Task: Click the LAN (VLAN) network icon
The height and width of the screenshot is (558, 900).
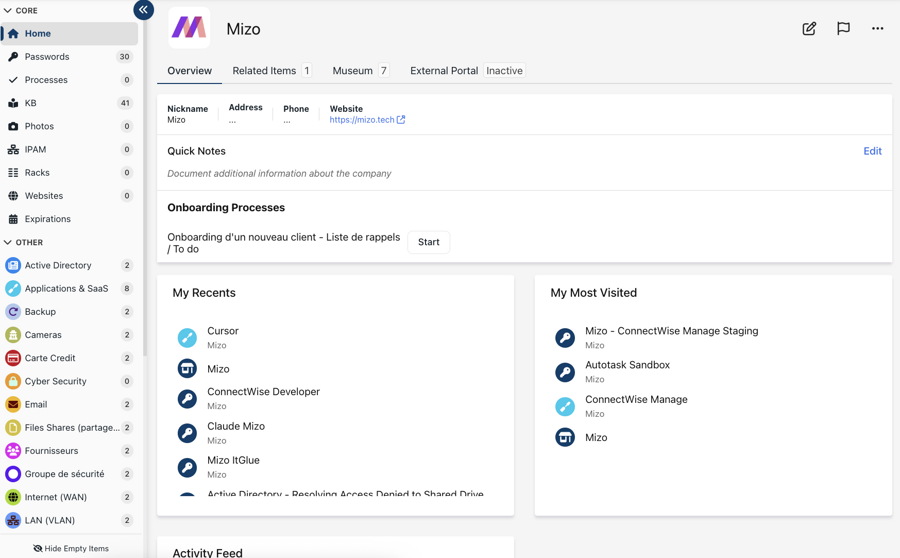Action: click(13, 520)
